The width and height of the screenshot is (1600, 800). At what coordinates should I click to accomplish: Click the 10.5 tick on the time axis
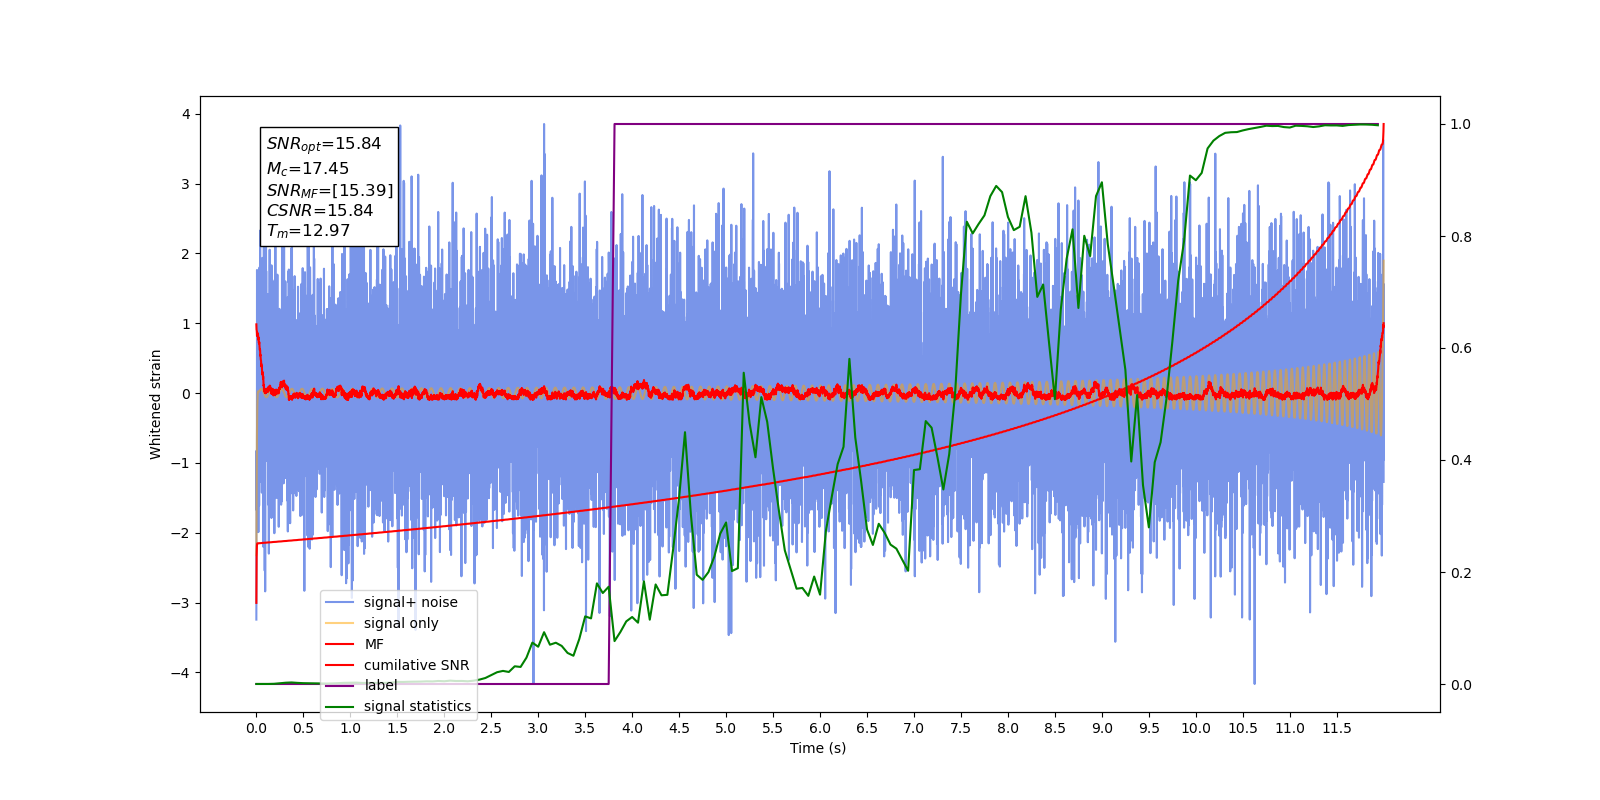pyautogui.click(x=1243, y=728)
